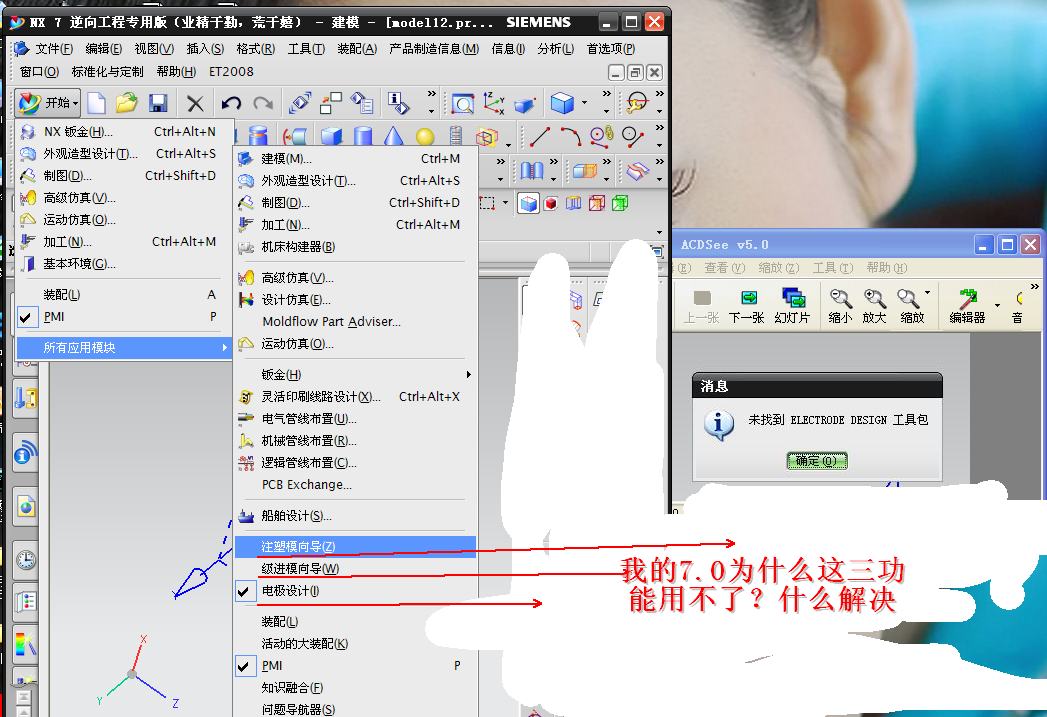Viewport: 1047px width, 717px height.
Task: Click the info wireless icon in left sidebar
Action: coord(25,453)
